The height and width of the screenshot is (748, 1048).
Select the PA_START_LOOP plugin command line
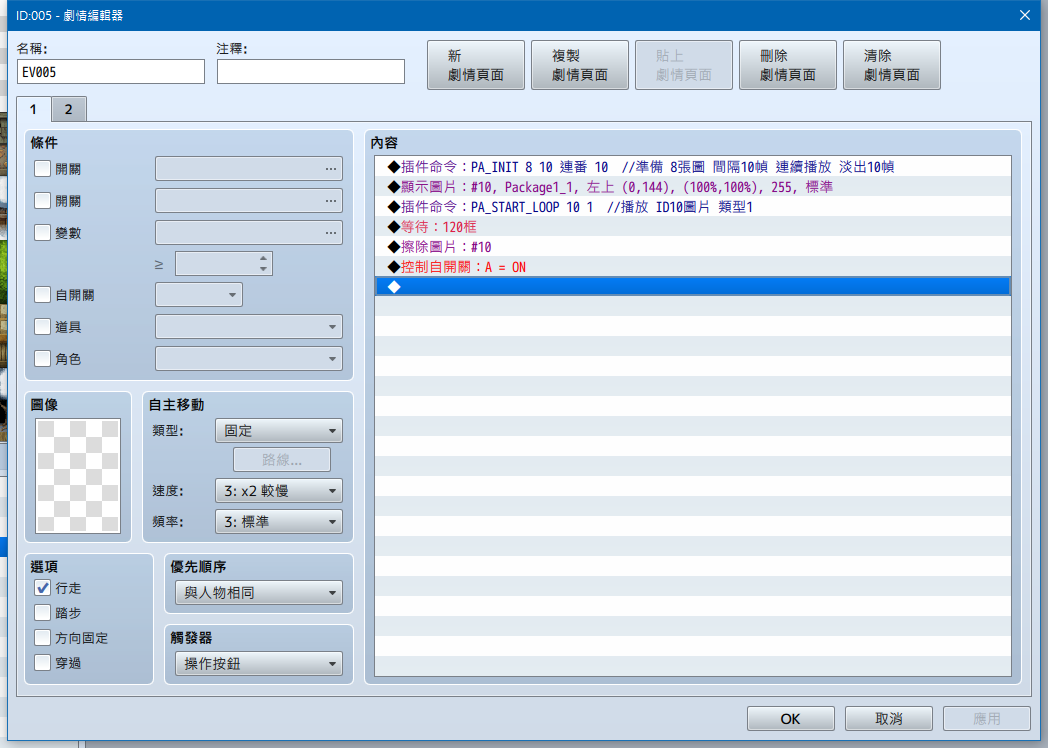(x=692, y=207)
